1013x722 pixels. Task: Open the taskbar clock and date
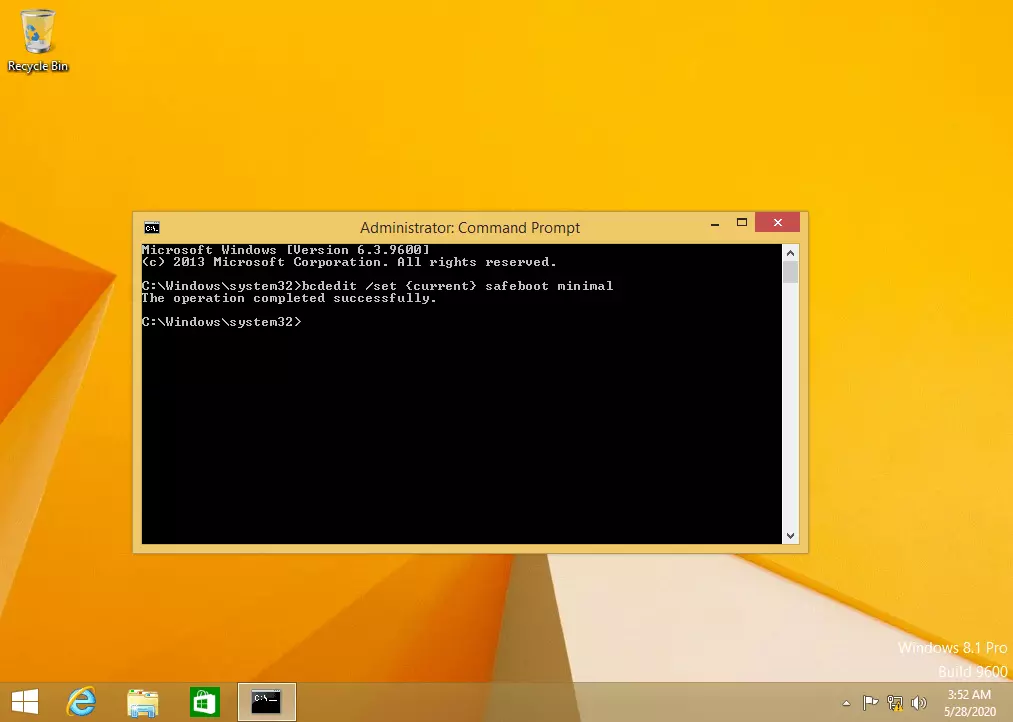pos(968,702)
